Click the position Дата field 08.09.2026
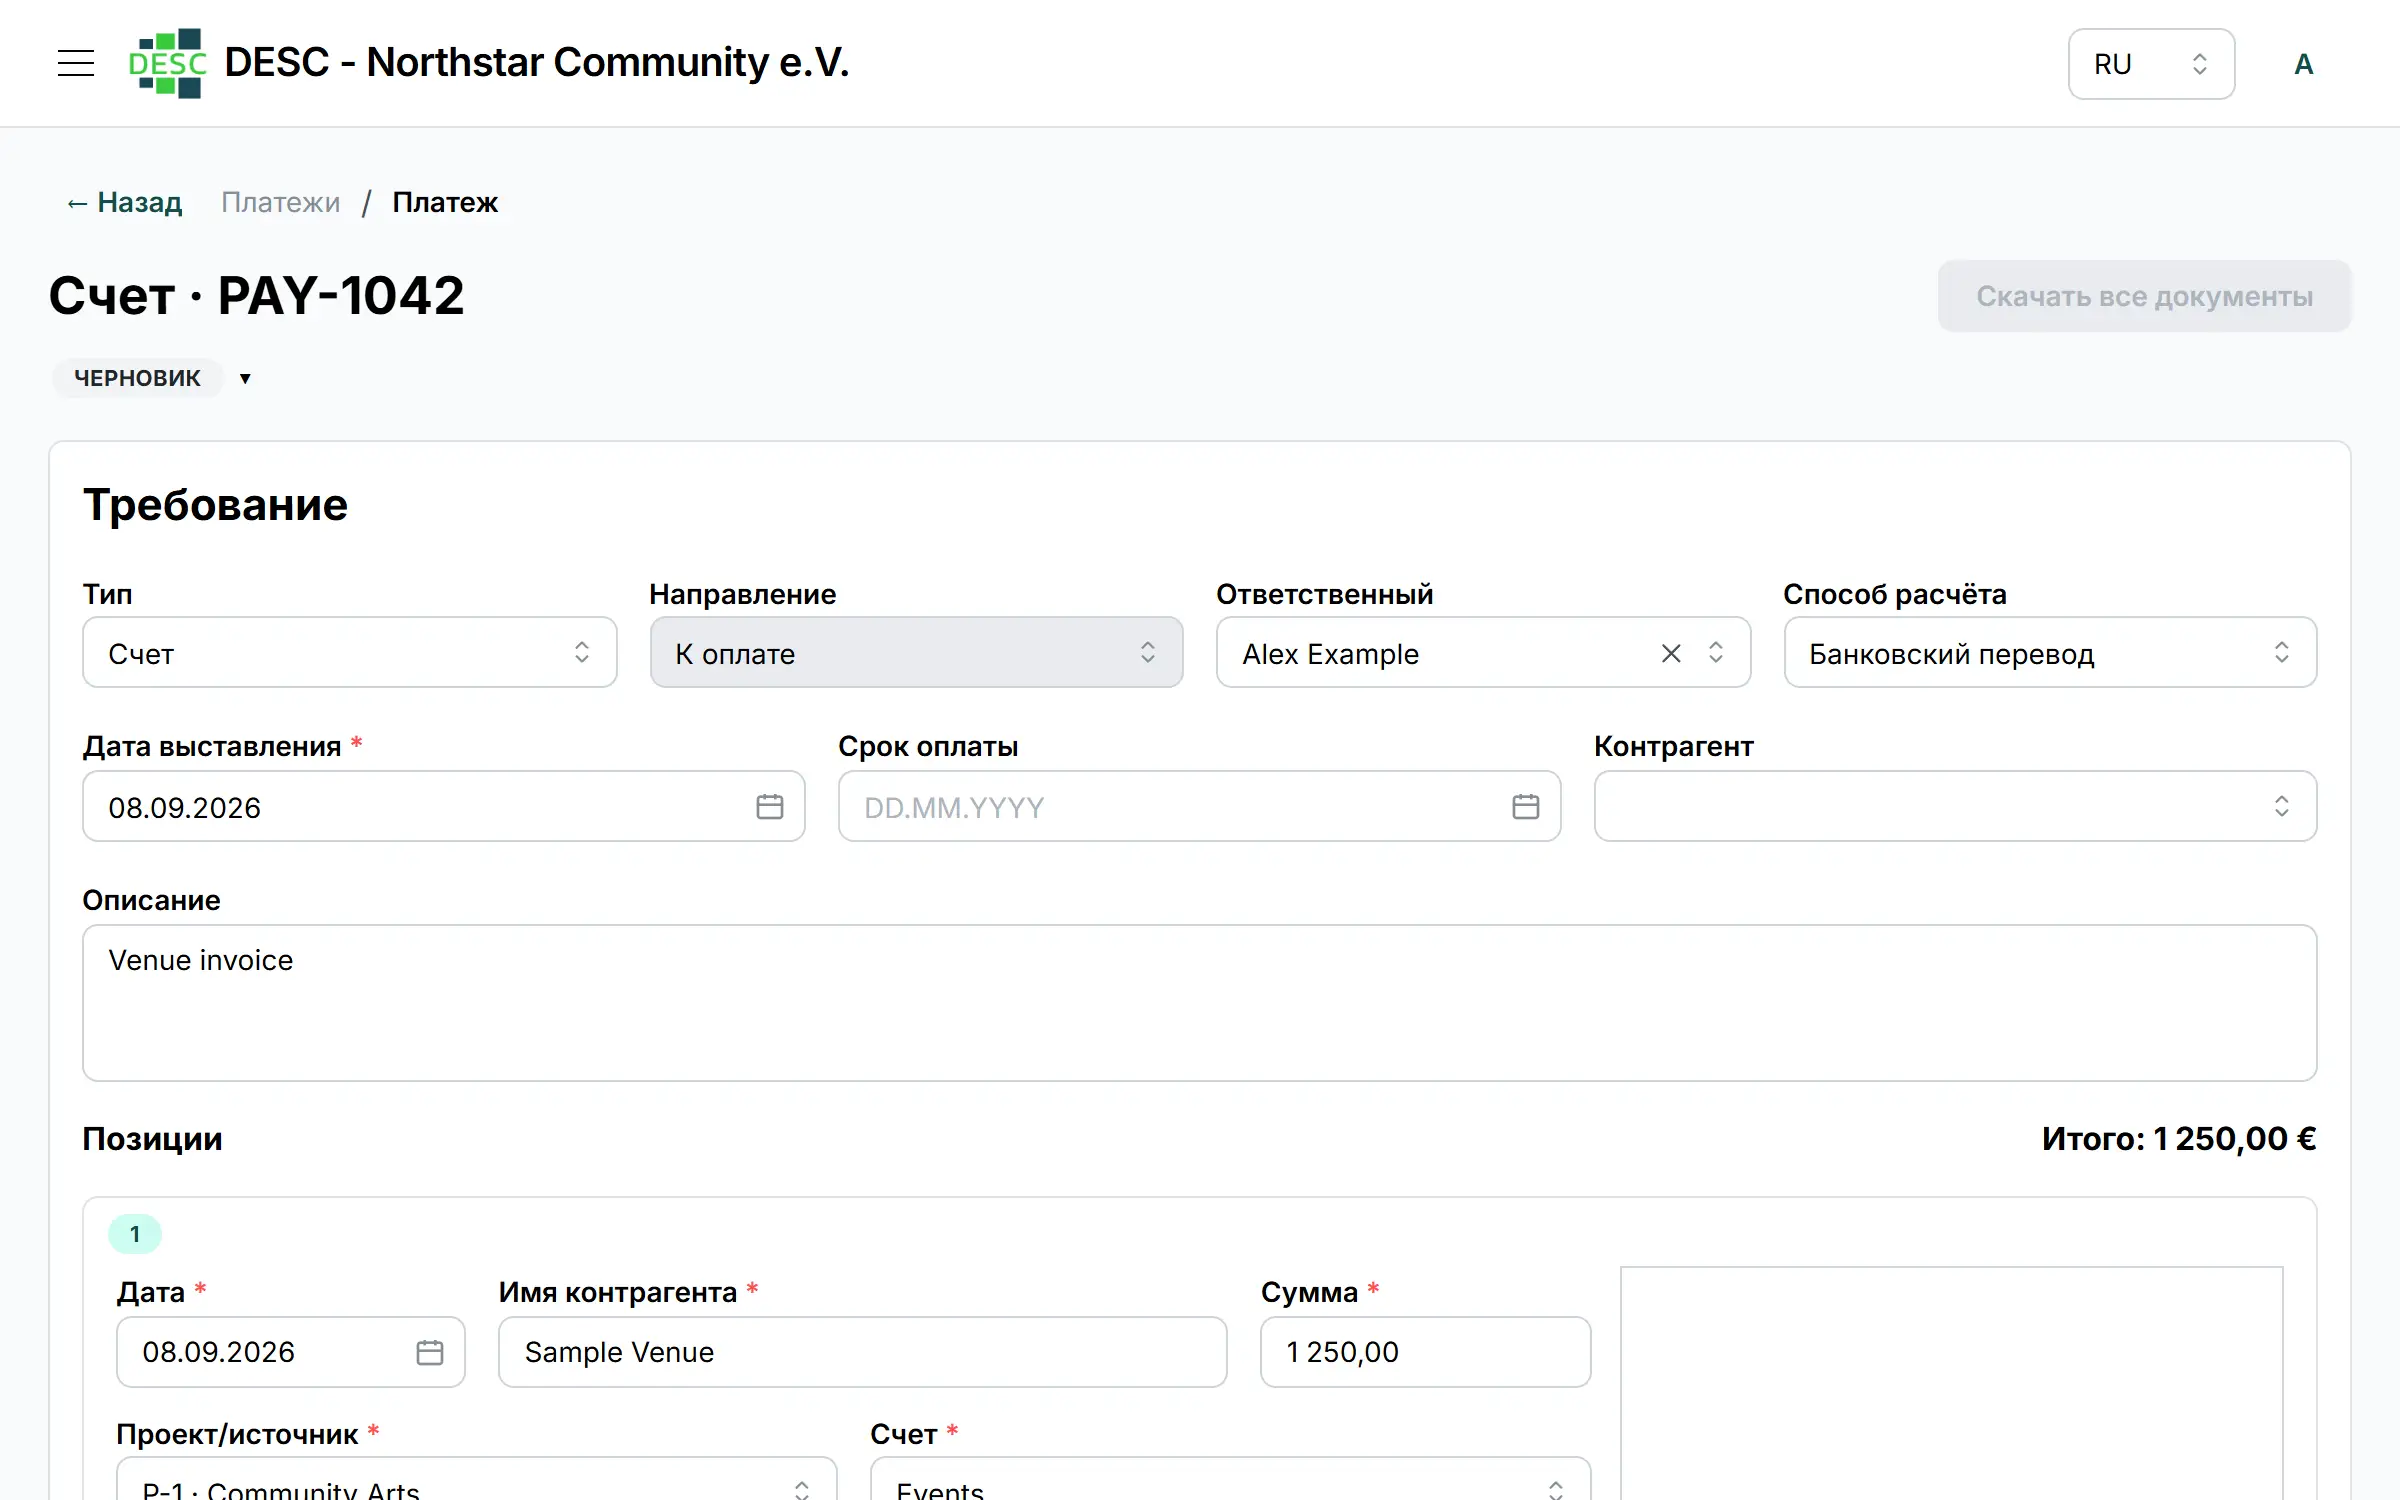The width and height of the screenshot is (2400, 1500). [x=290, y=1352]
